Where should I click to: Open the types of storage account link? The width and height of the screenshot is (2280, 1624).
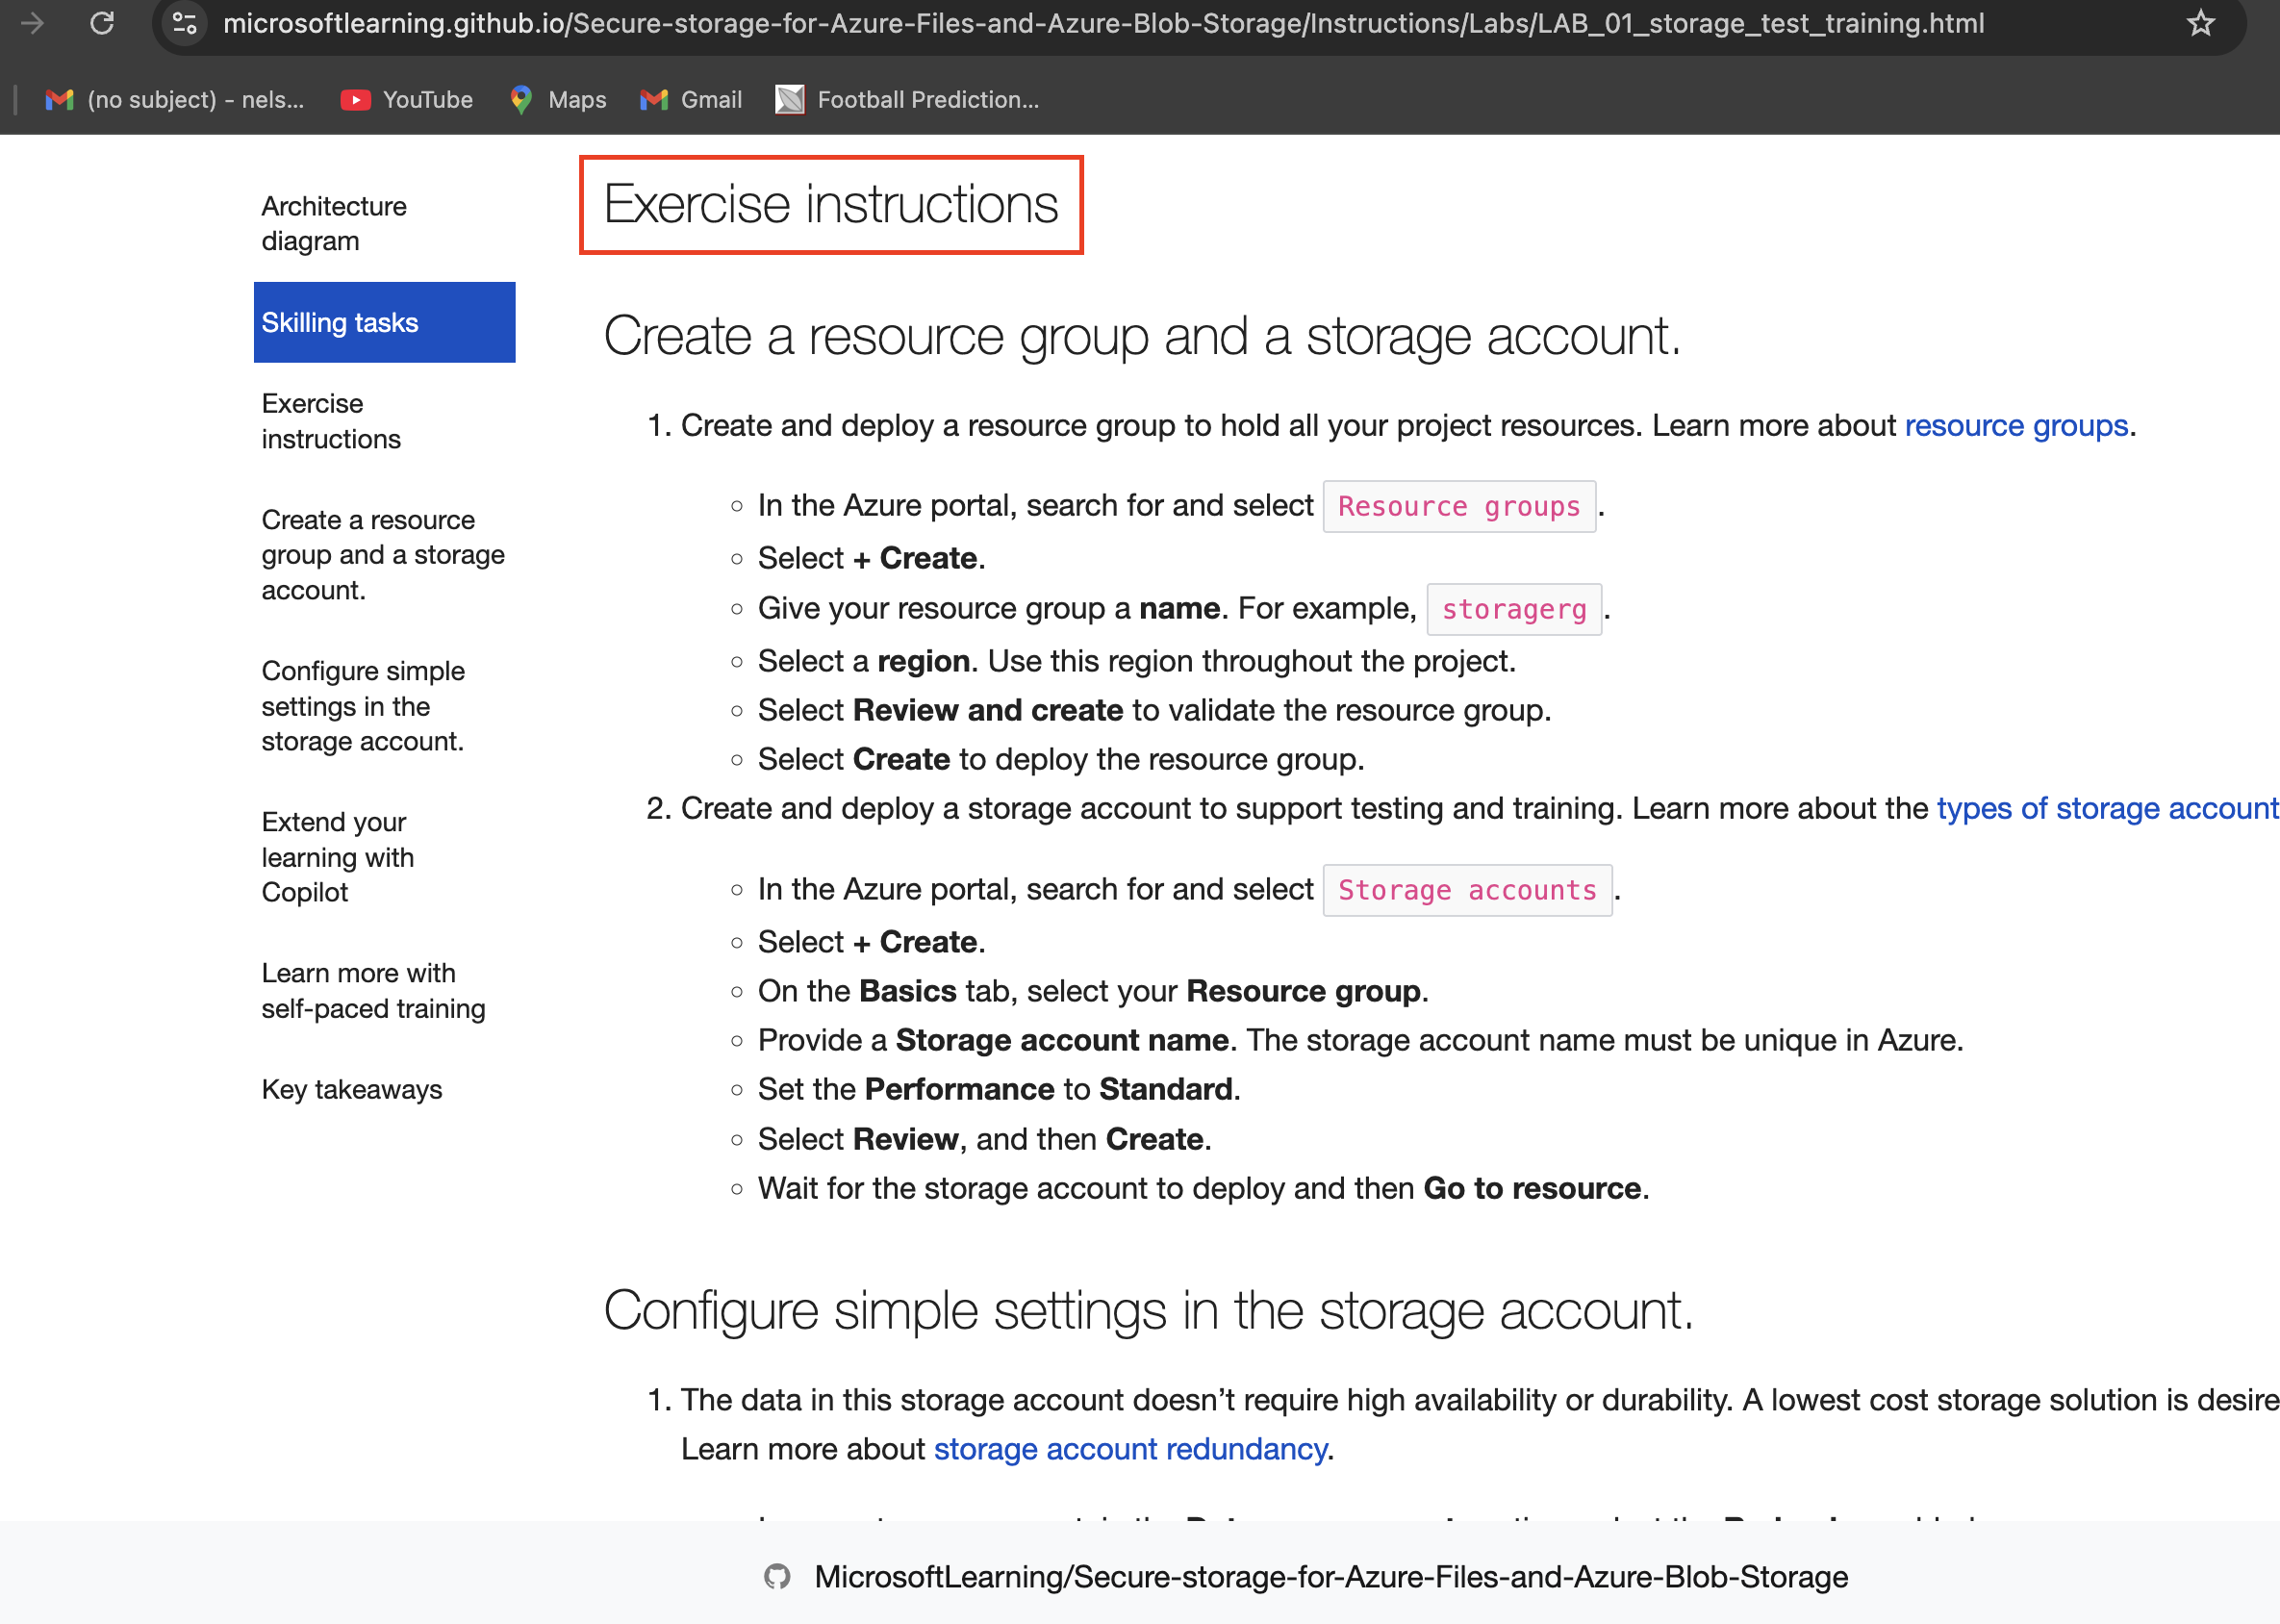pos(2108,808)
